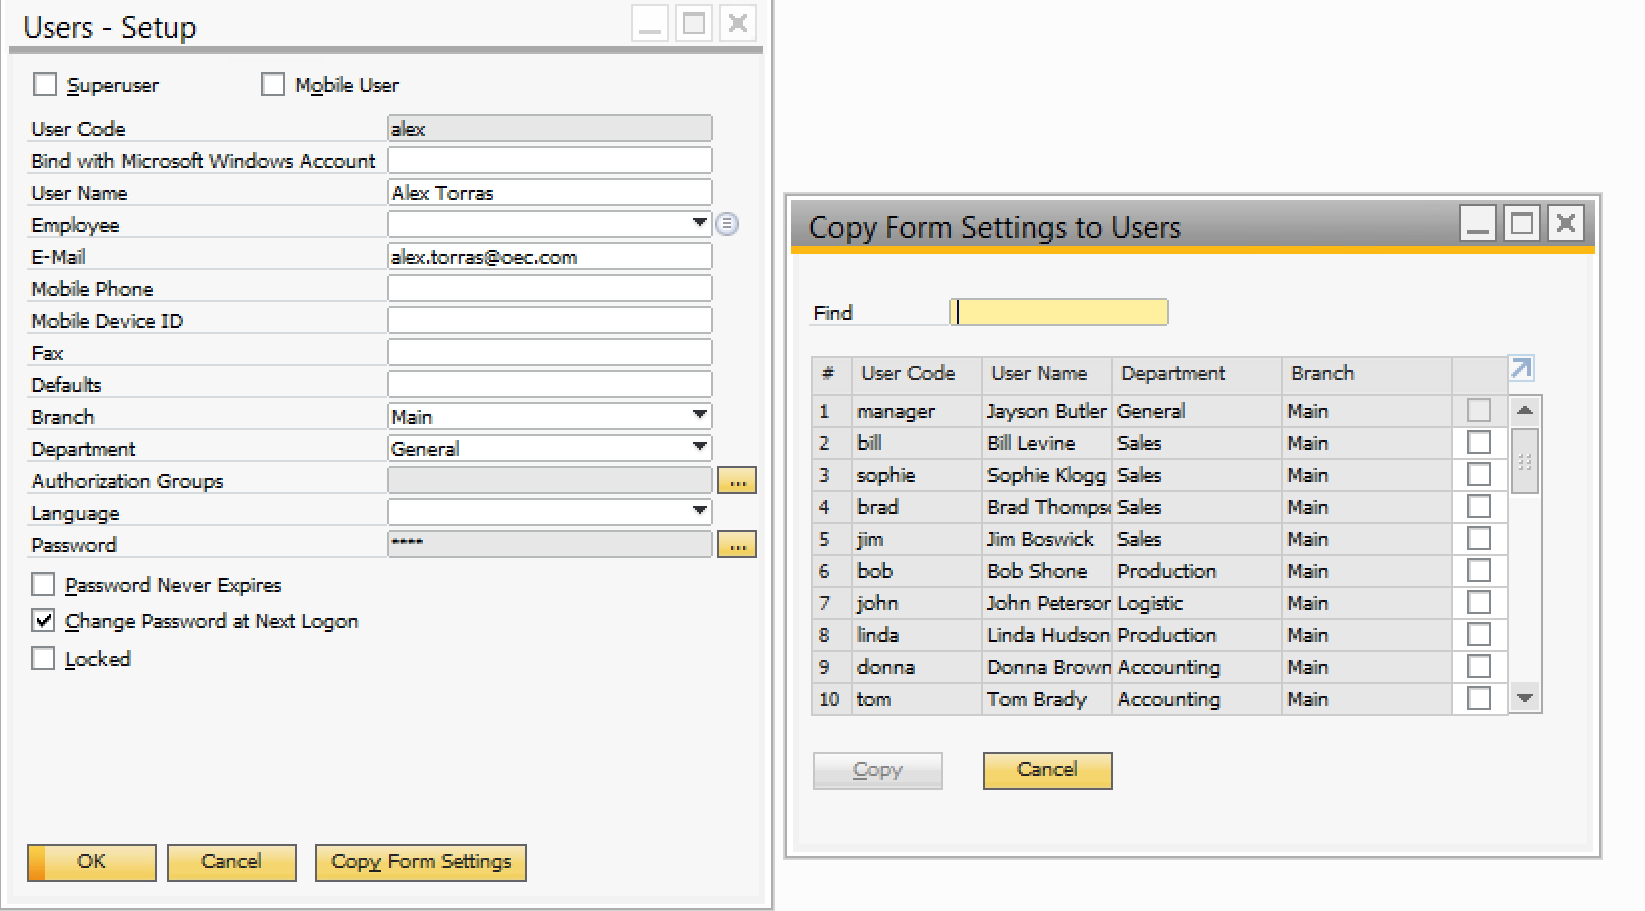Screen dimensions: 1645x911
Task: Click OK in Users Setup
Action: point(92,862)
